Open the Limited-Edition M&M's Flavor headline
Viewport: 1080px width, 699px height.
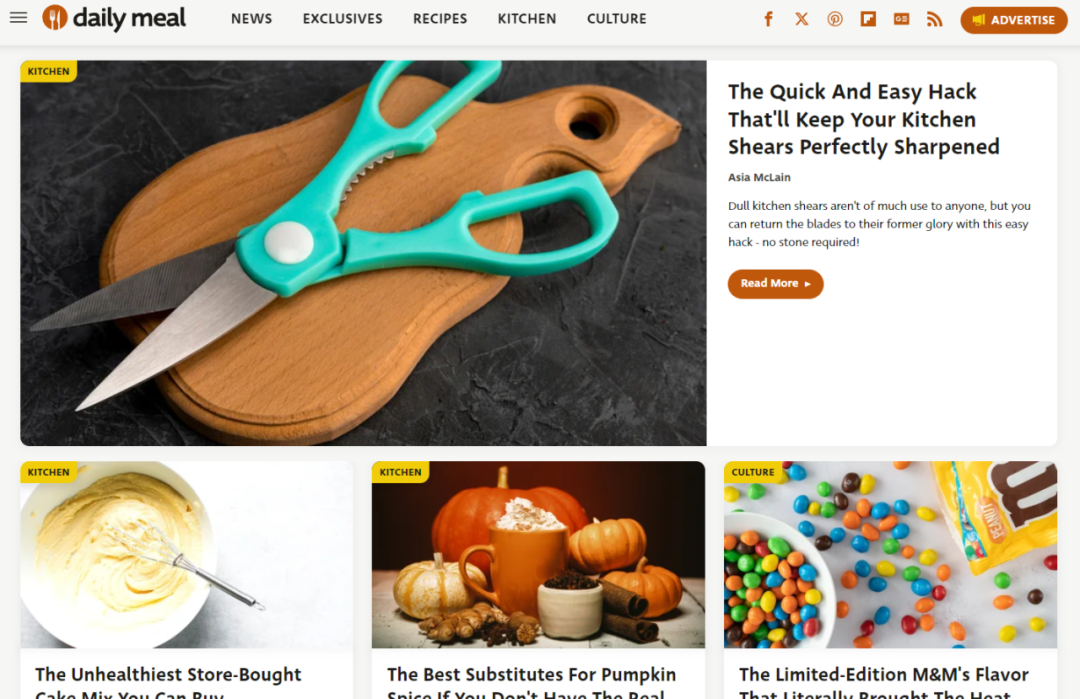coord(884,682)
